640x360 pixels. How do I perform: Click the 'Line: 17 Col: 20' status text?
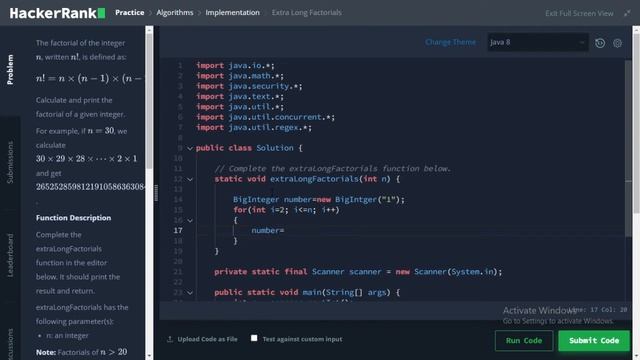click(599, 310)
